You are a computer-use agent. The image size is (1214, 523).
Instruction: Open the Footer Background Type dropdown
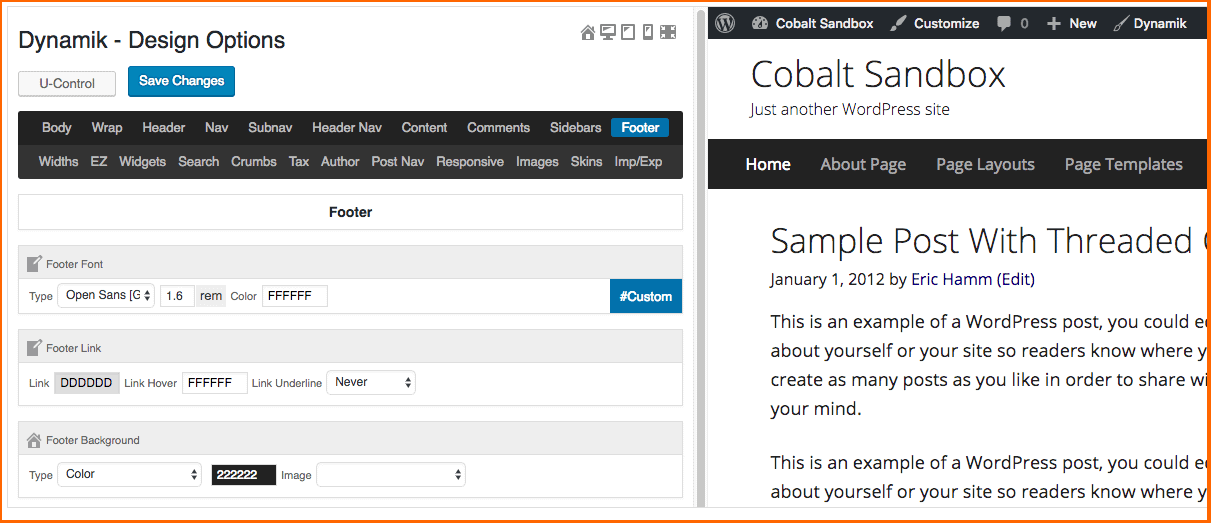point(129,475)
